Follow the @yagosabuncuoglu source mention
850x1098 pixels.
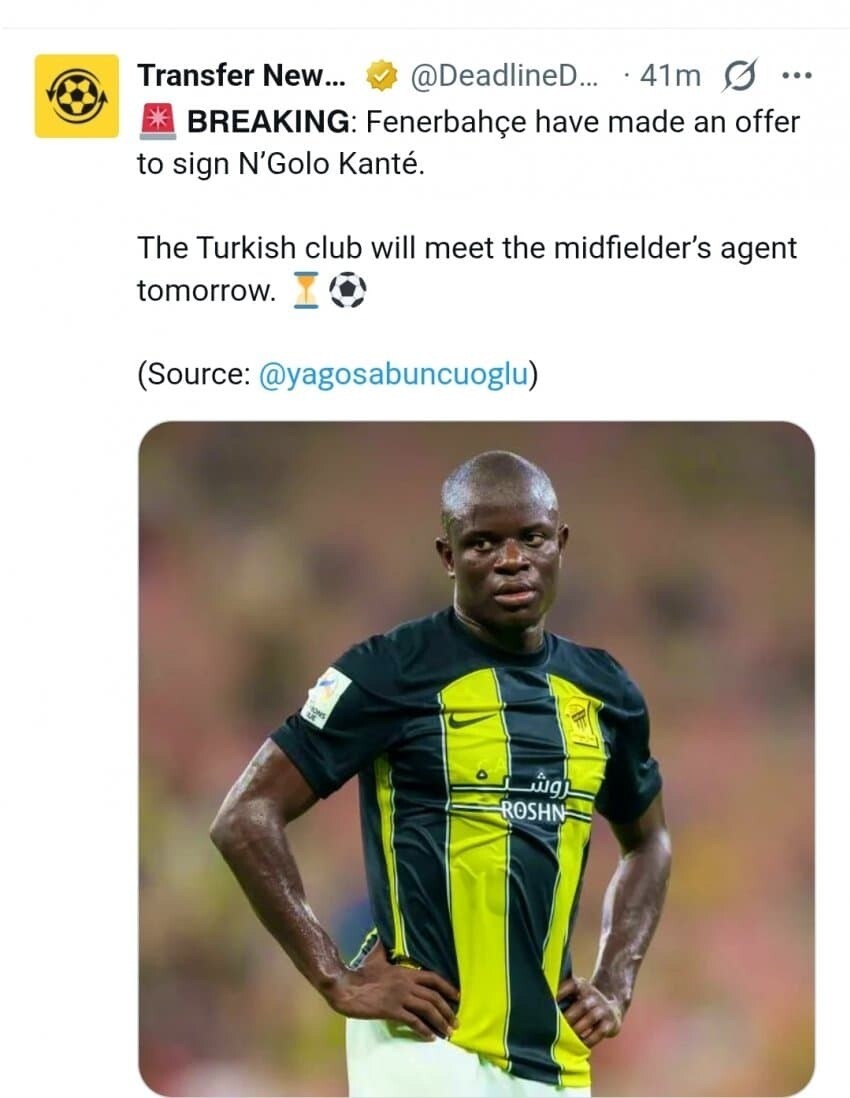click(x=393, y=374)
